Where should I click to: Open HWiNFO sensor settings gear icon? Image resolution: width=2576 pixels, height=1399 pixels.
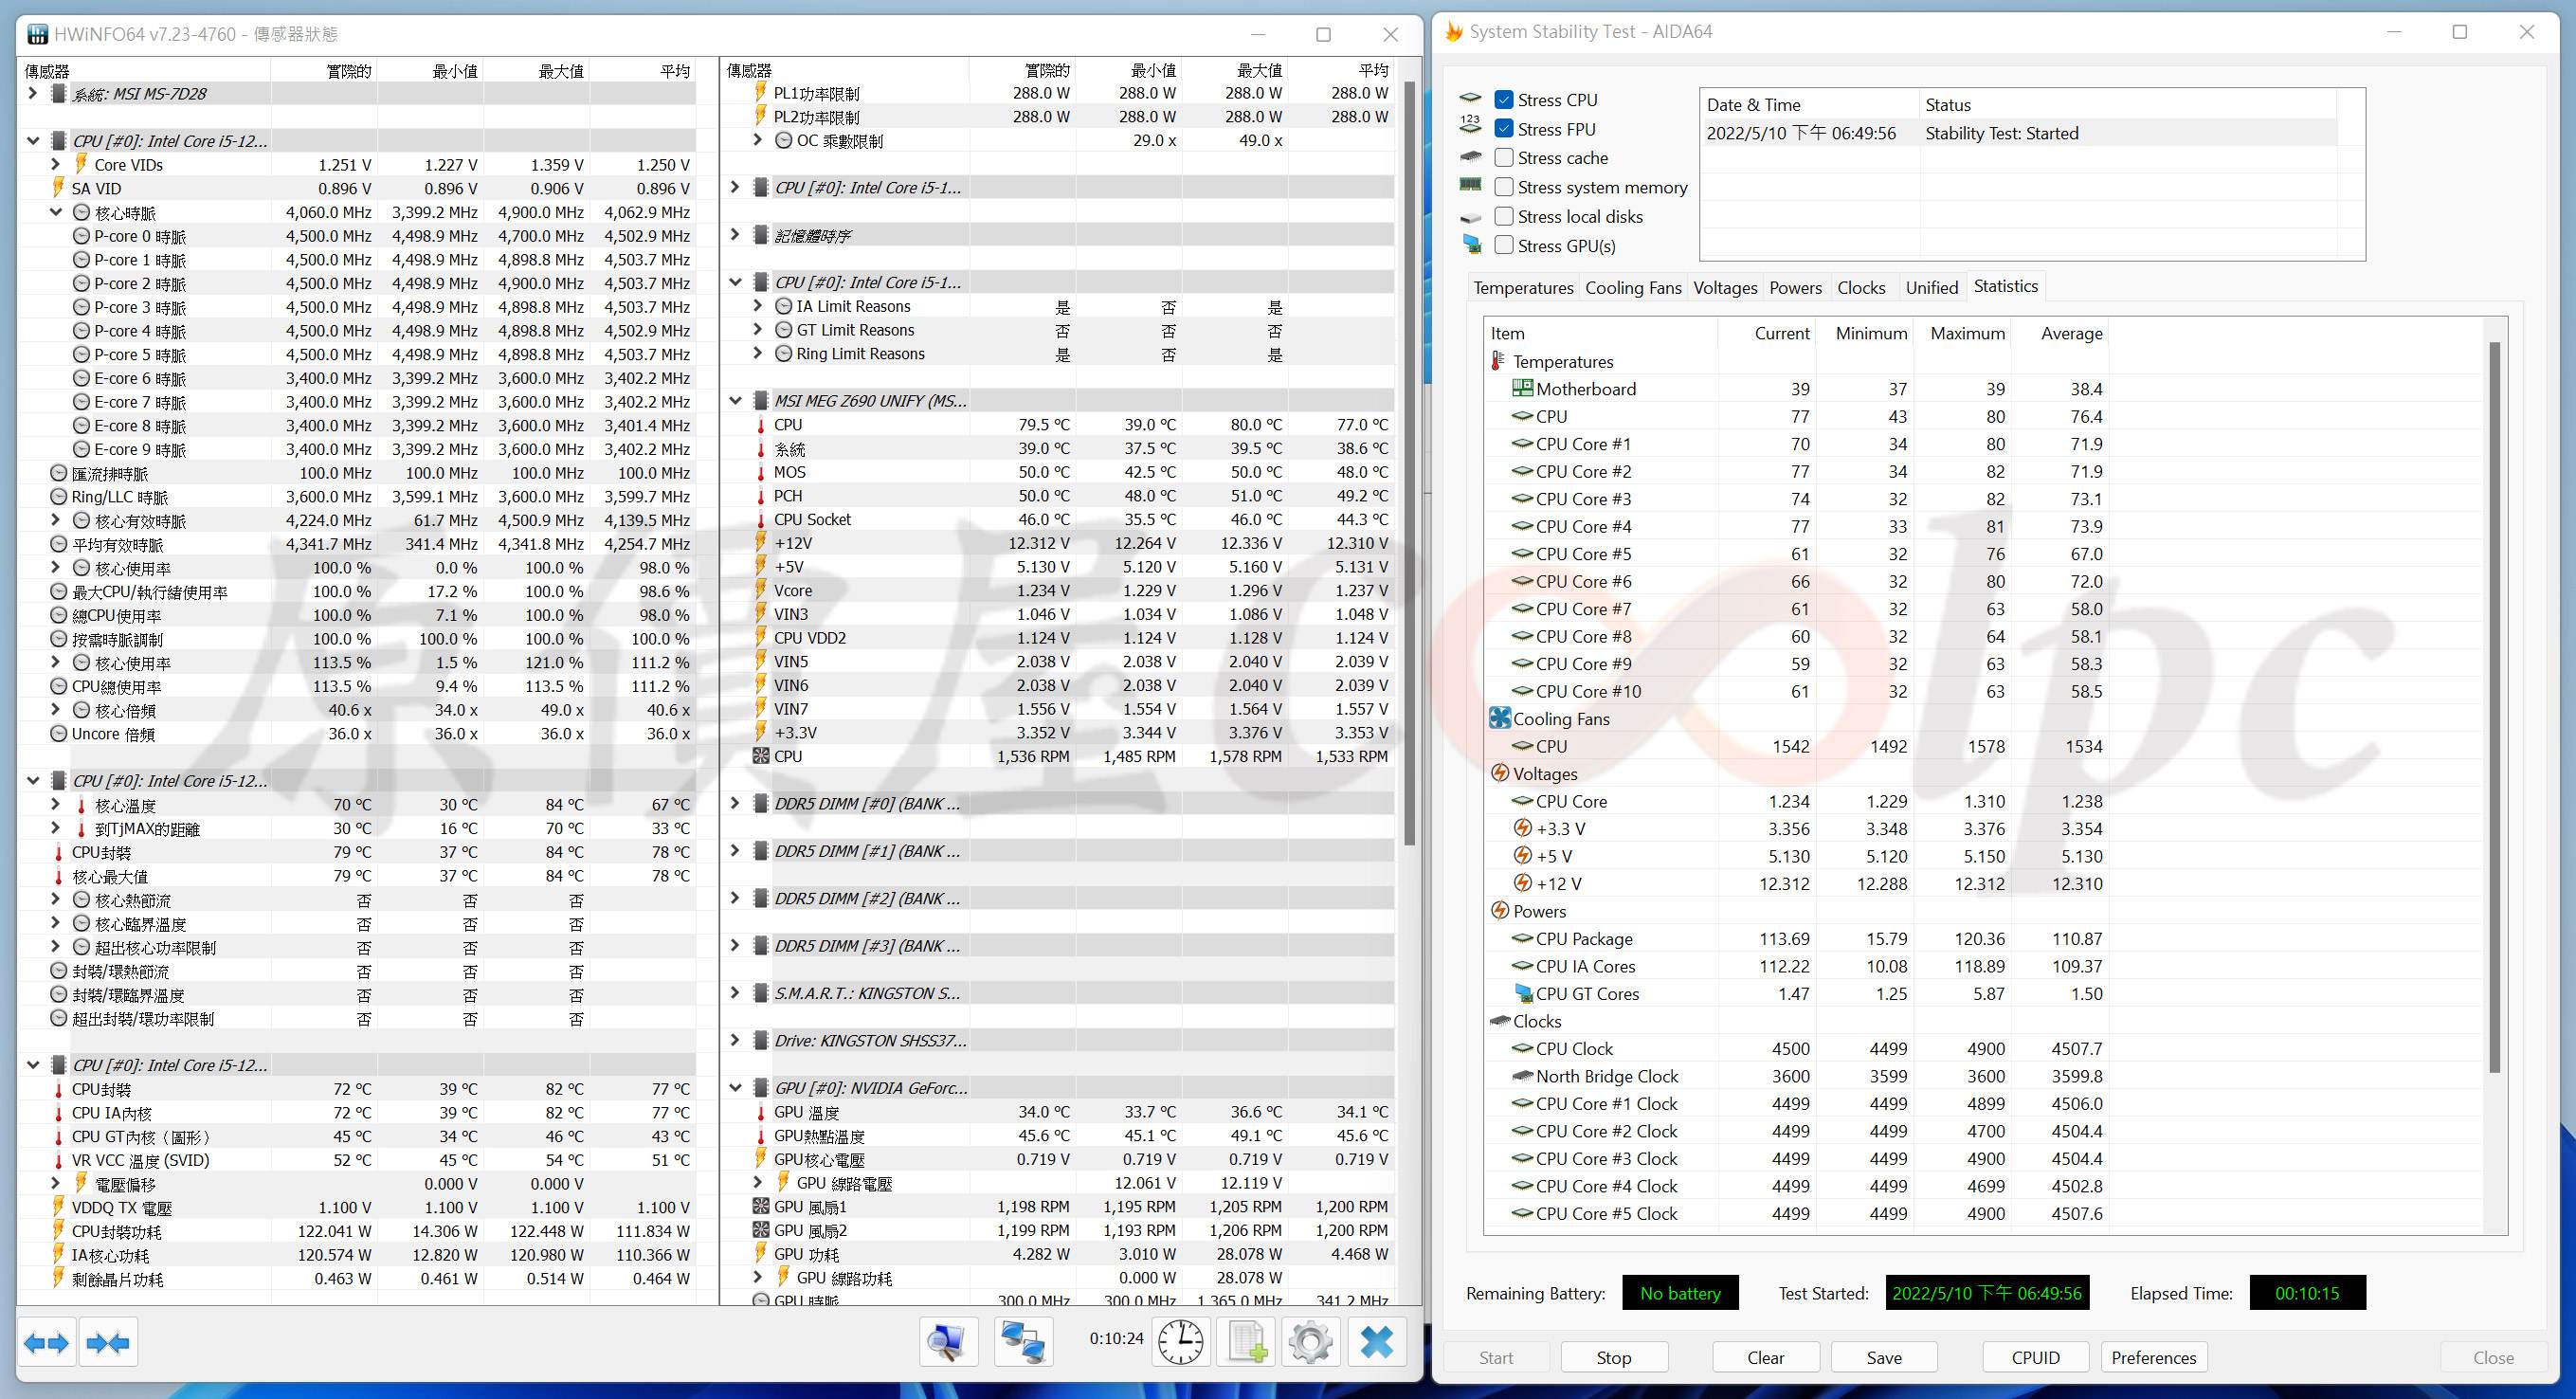pyautogui.click(x=1310, y=1342)
